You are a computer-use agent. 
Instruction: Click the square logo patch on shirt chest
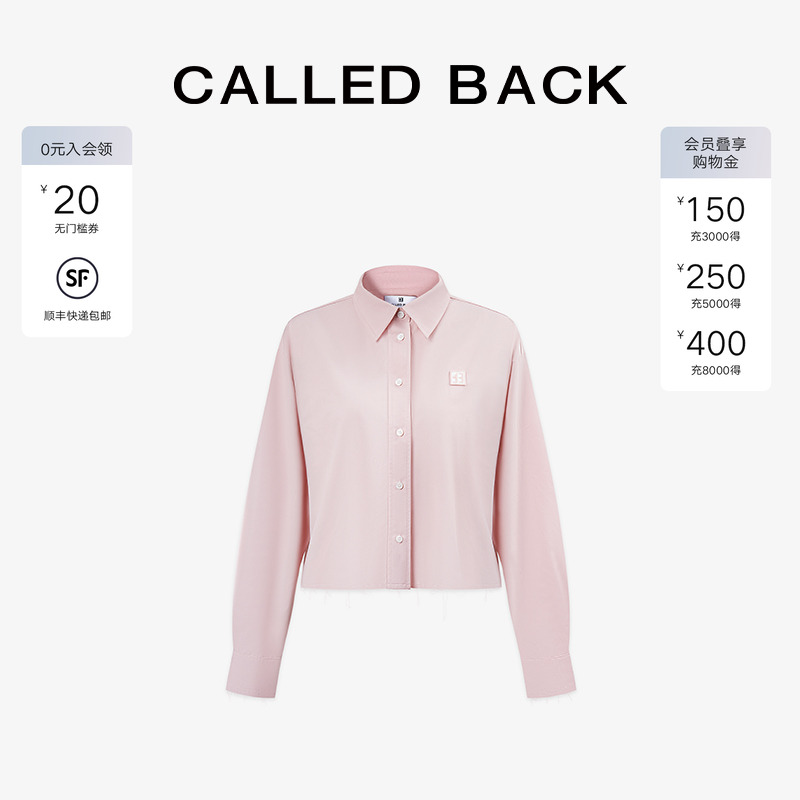coord(458,378)
